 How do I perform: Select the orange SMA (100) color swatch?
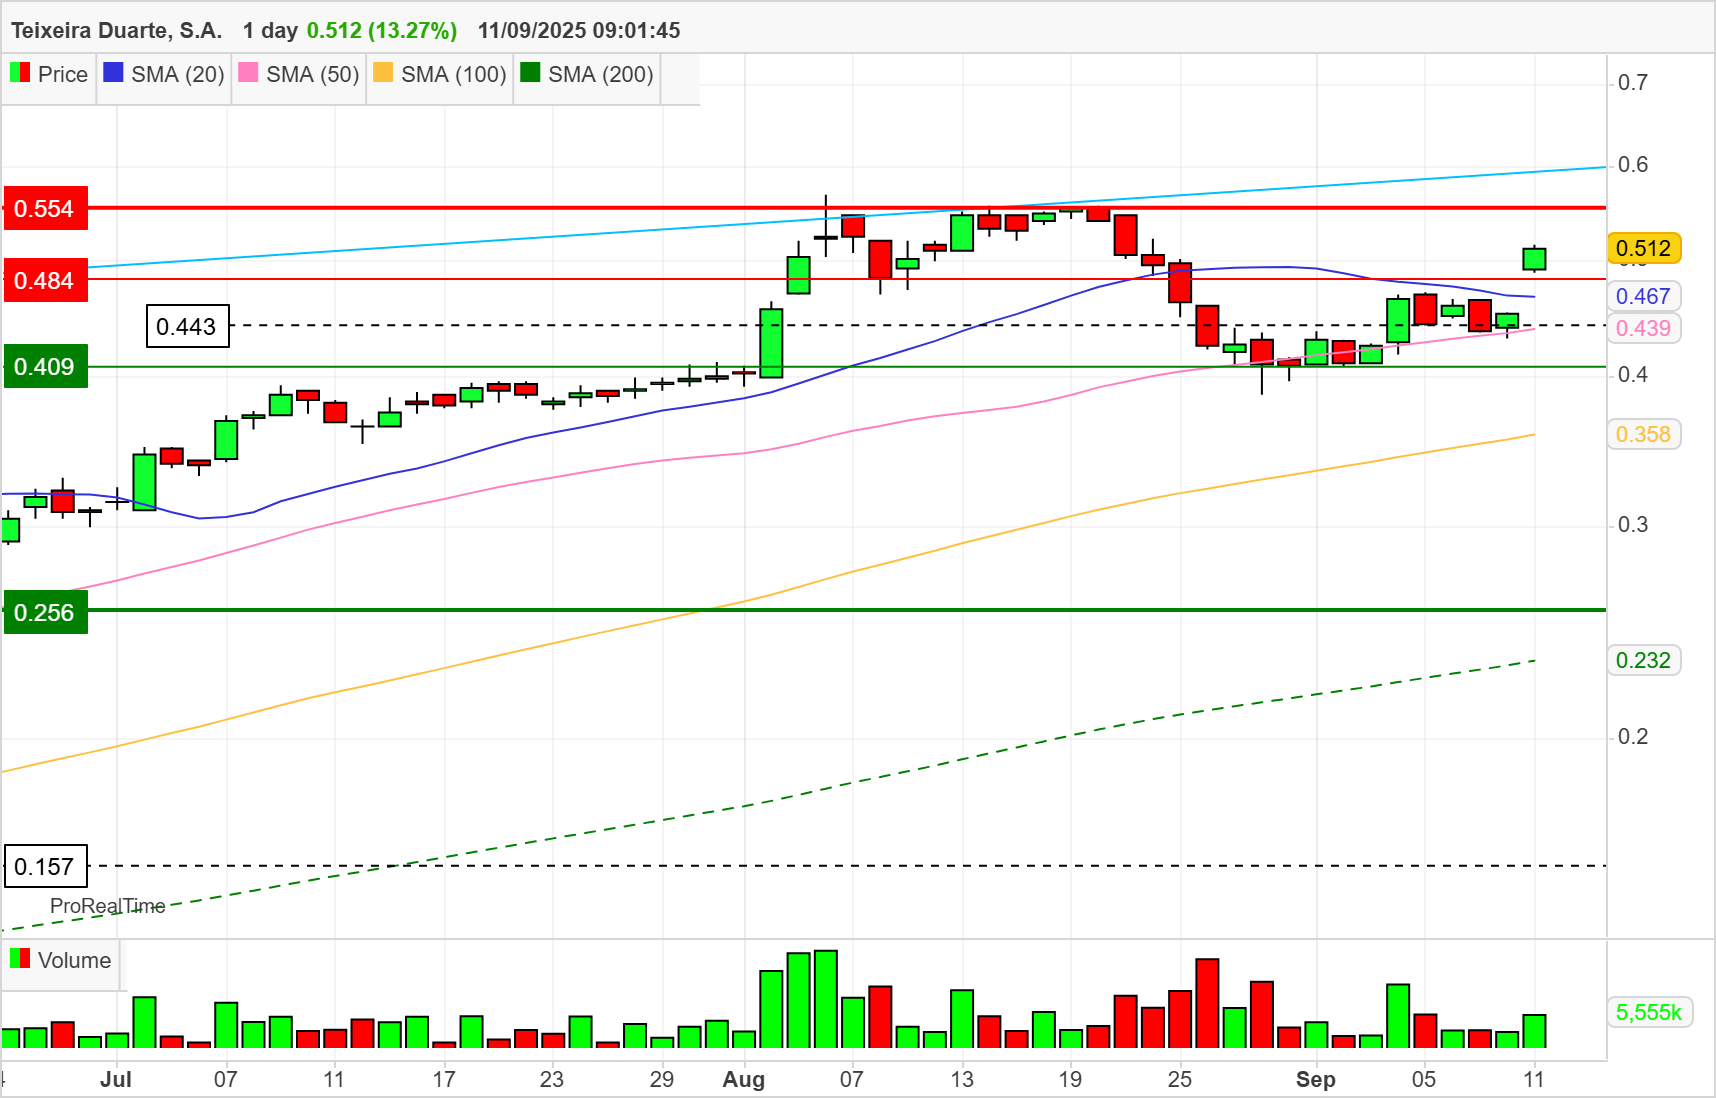pos(383,73)
